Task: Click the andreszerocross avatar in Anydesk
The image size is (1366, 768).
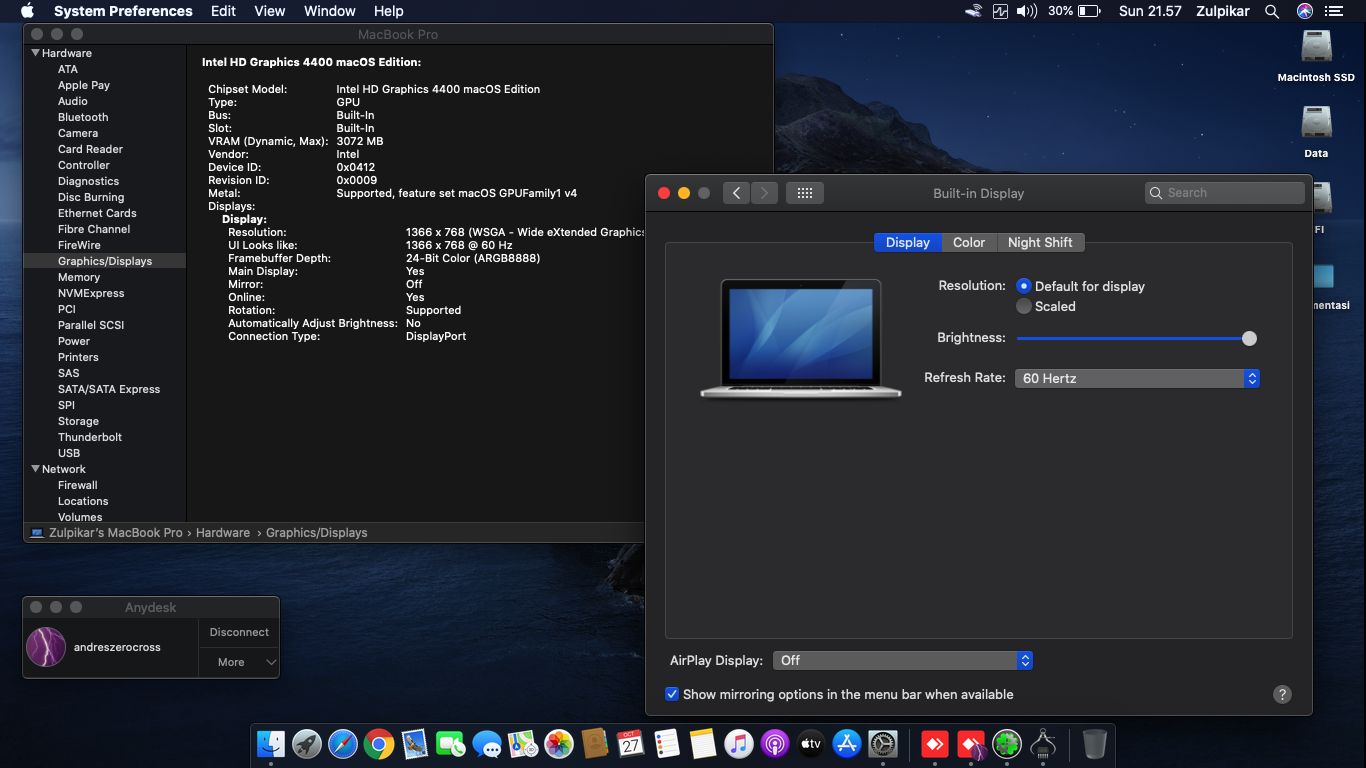Action: click(46, 647)
